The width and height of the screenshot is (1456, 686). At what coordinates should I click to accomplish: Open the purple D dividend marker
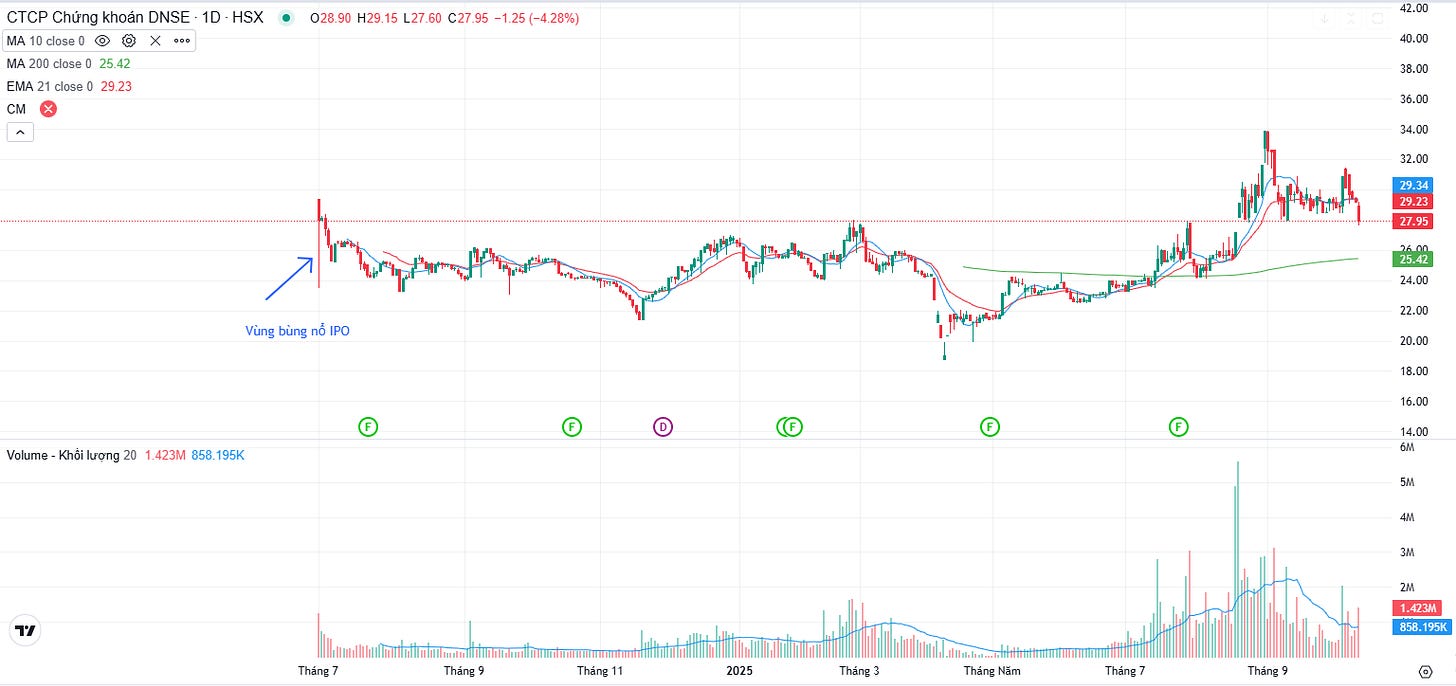click(663, 427)
